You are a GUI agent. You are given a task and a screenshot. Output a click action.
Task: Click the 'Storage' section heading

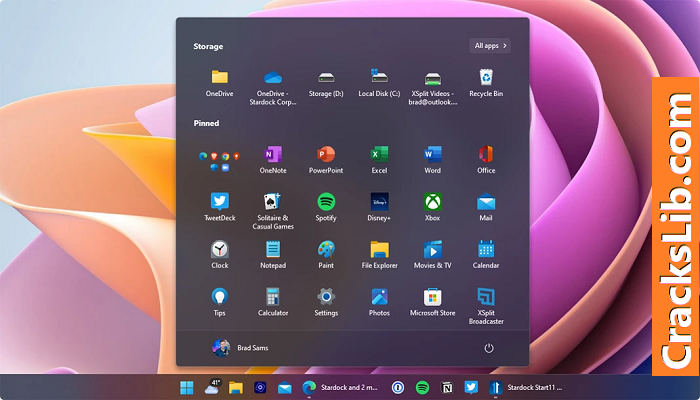(x=208, y=46)
